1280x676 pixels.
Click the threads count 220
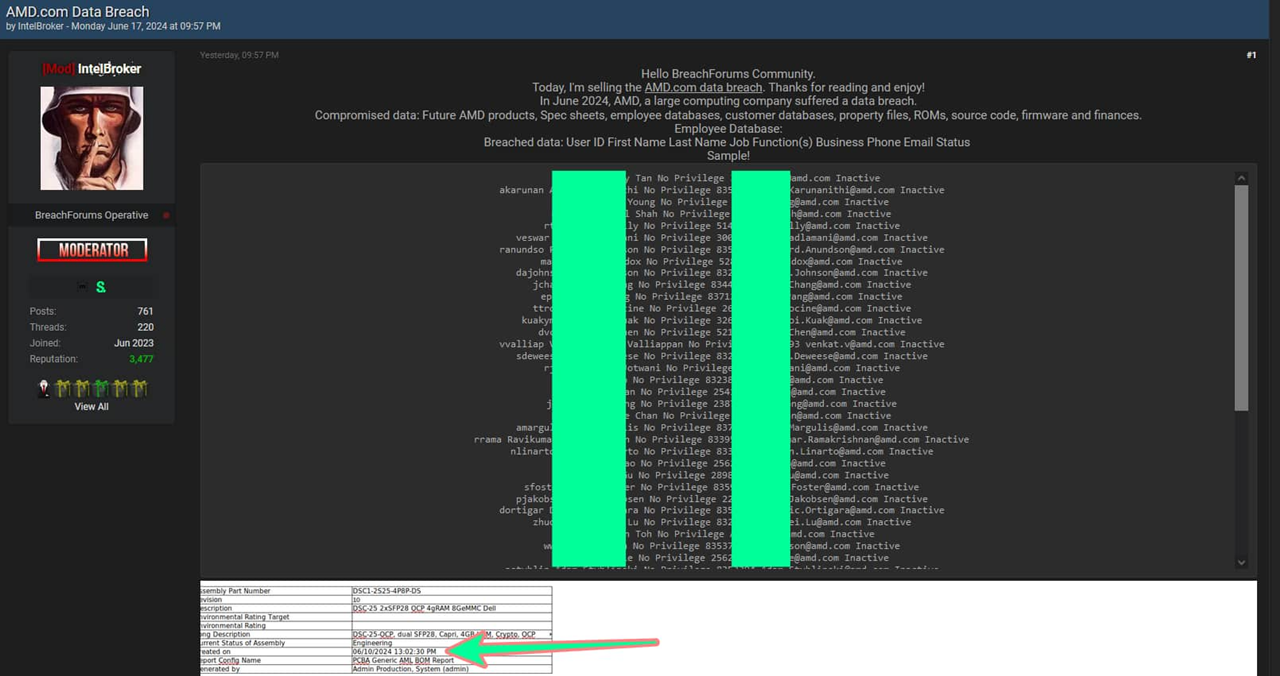(145, 327)
